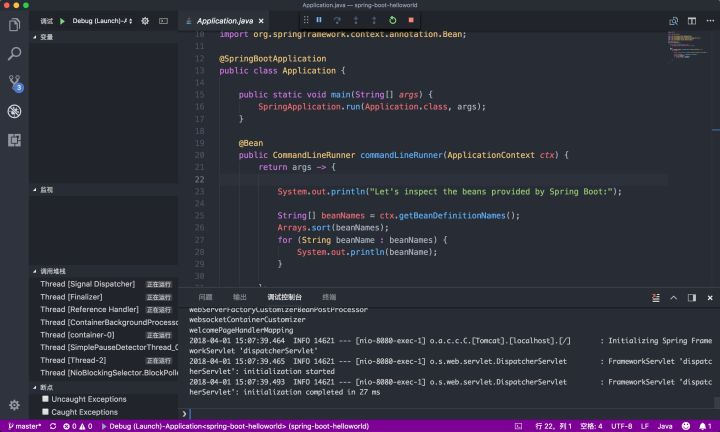Select Thread [ContainerBackgroundProcessor thread

click(104, 322)
